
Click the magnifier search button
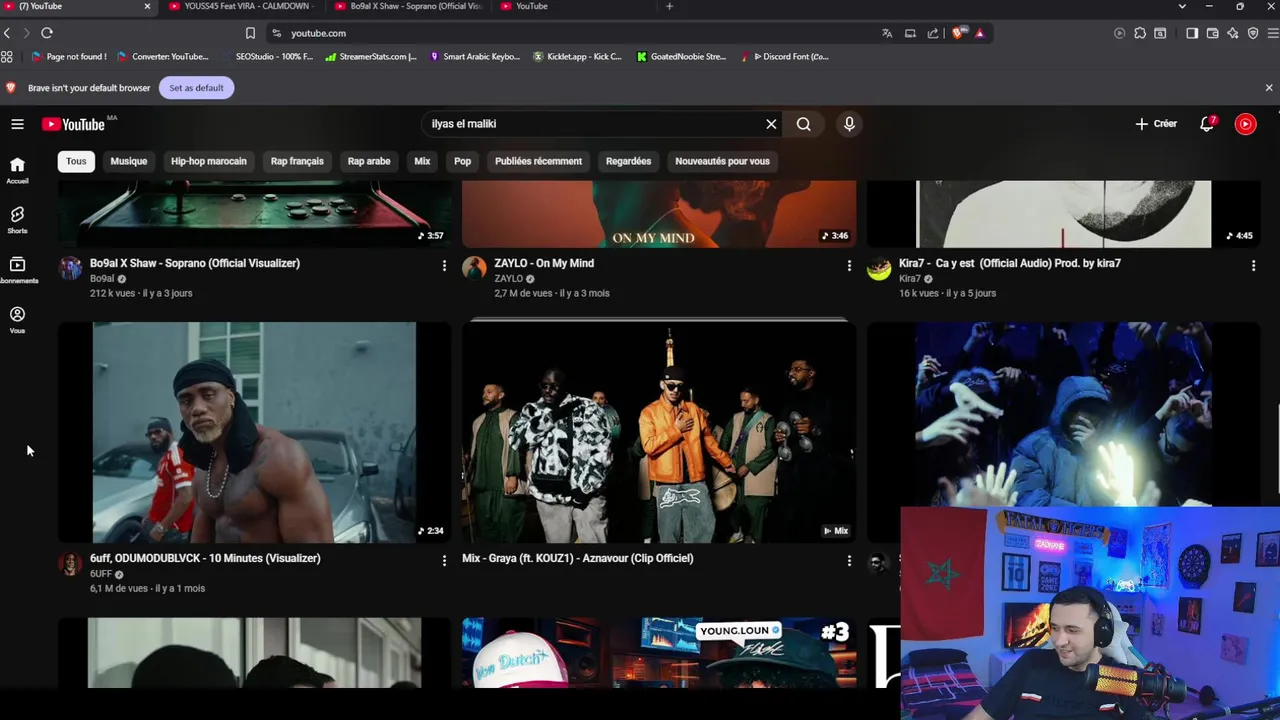point(804,124)
